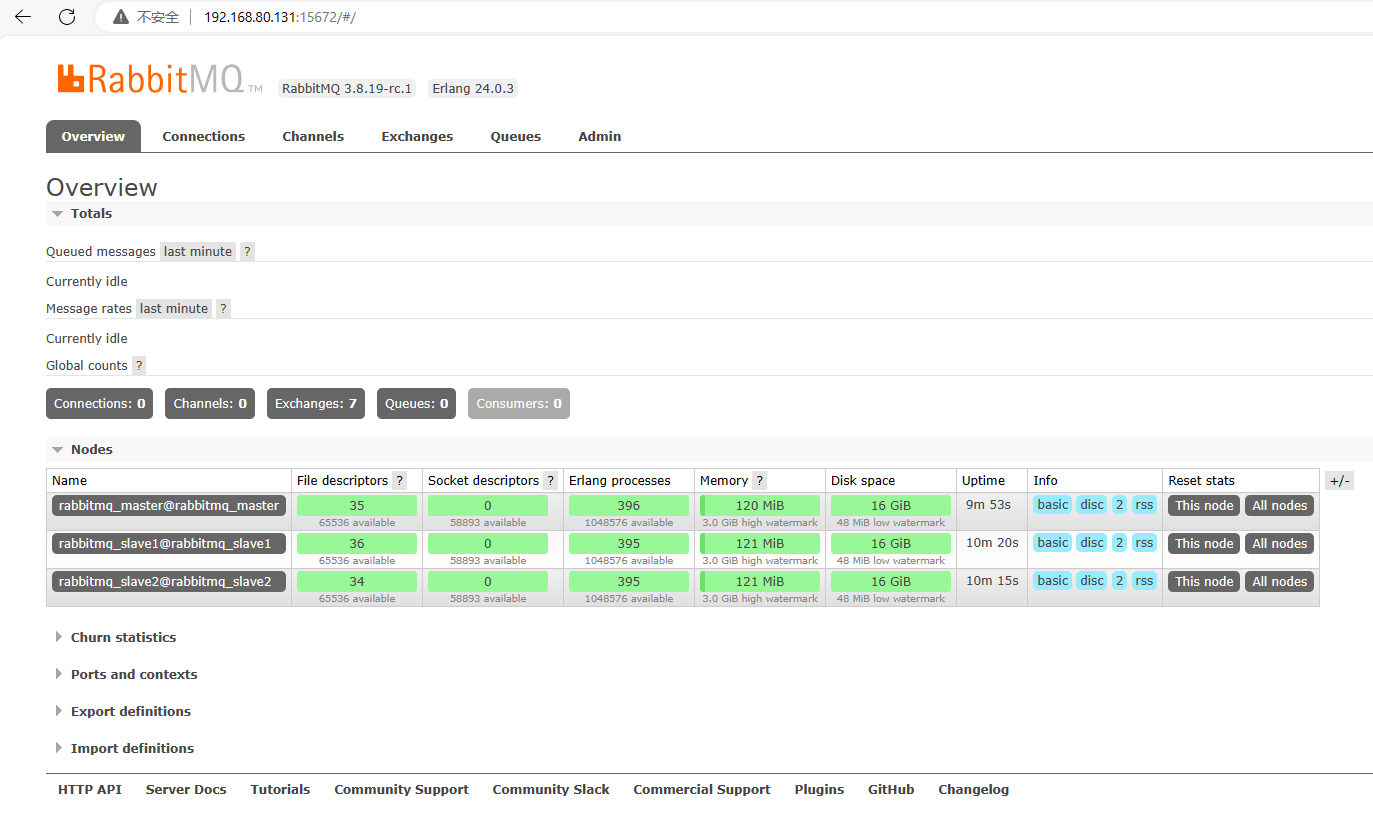Image resolution: width=1373 pixels, height=823 pixels.
Task: Open help for File descriptors column
Action: pyautogui.click(x=400, y=481)
